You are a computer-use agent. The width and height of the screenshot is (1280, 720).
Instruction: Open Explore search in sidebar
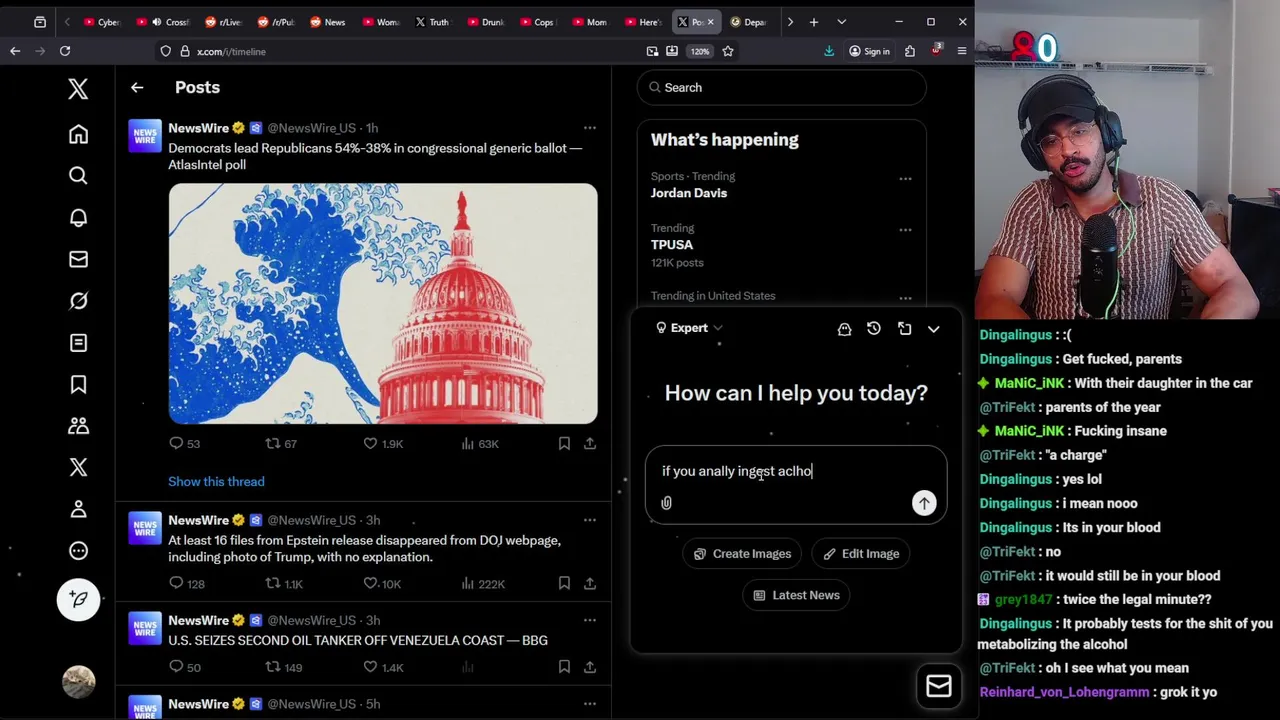78,176
